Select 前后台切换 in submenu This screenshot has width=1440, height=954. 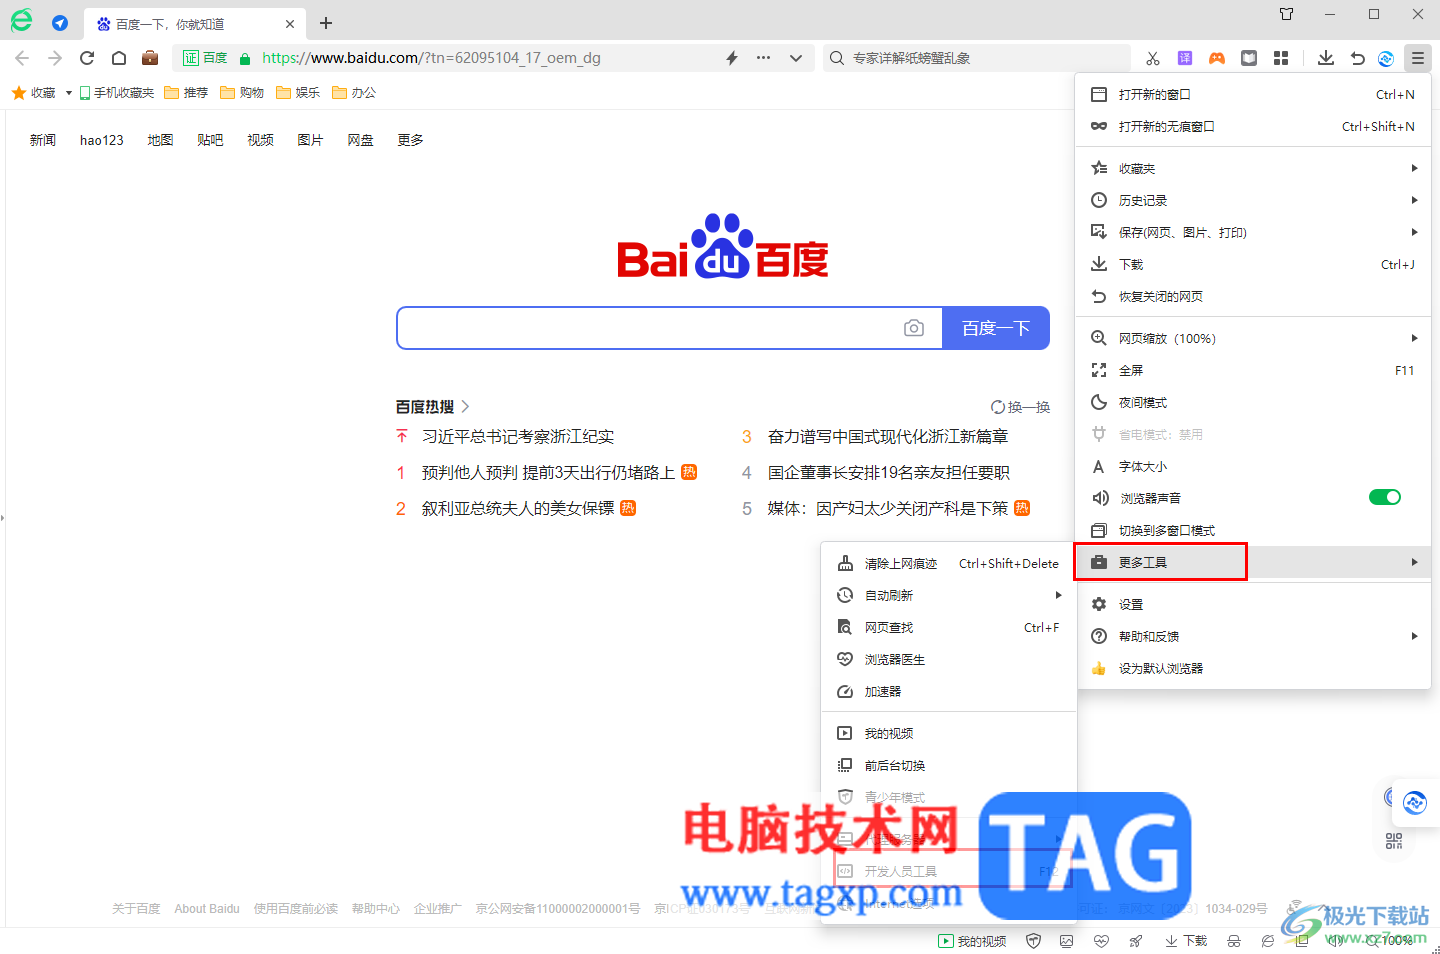pos(948,765)
